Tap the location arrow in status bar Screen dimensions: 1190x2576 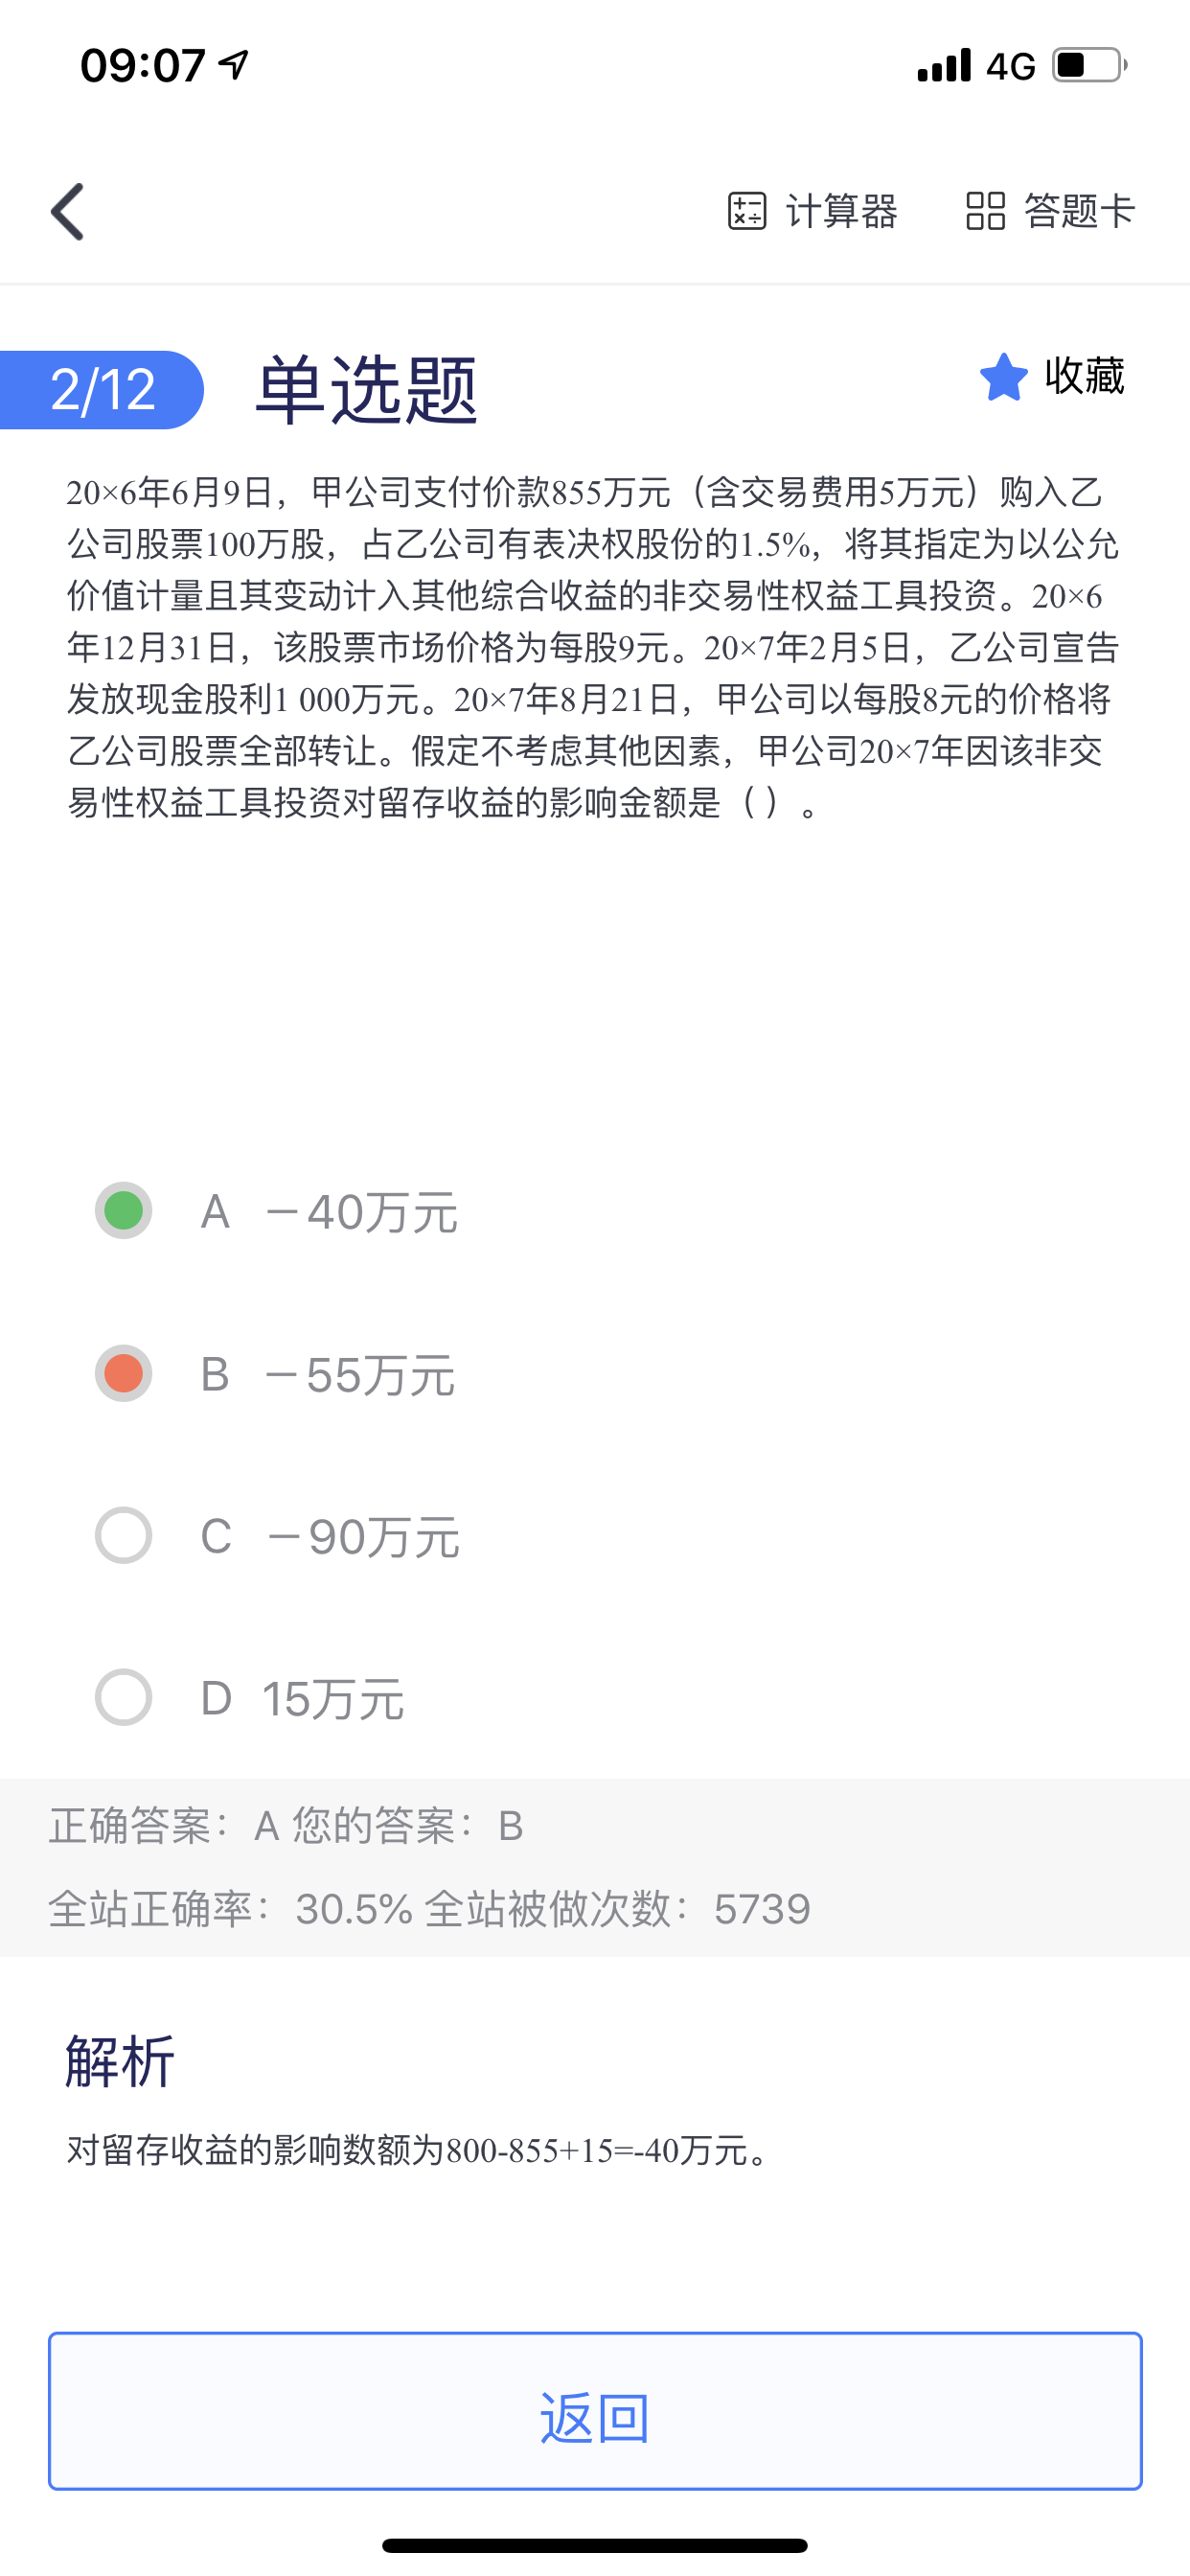coord(234,65)
